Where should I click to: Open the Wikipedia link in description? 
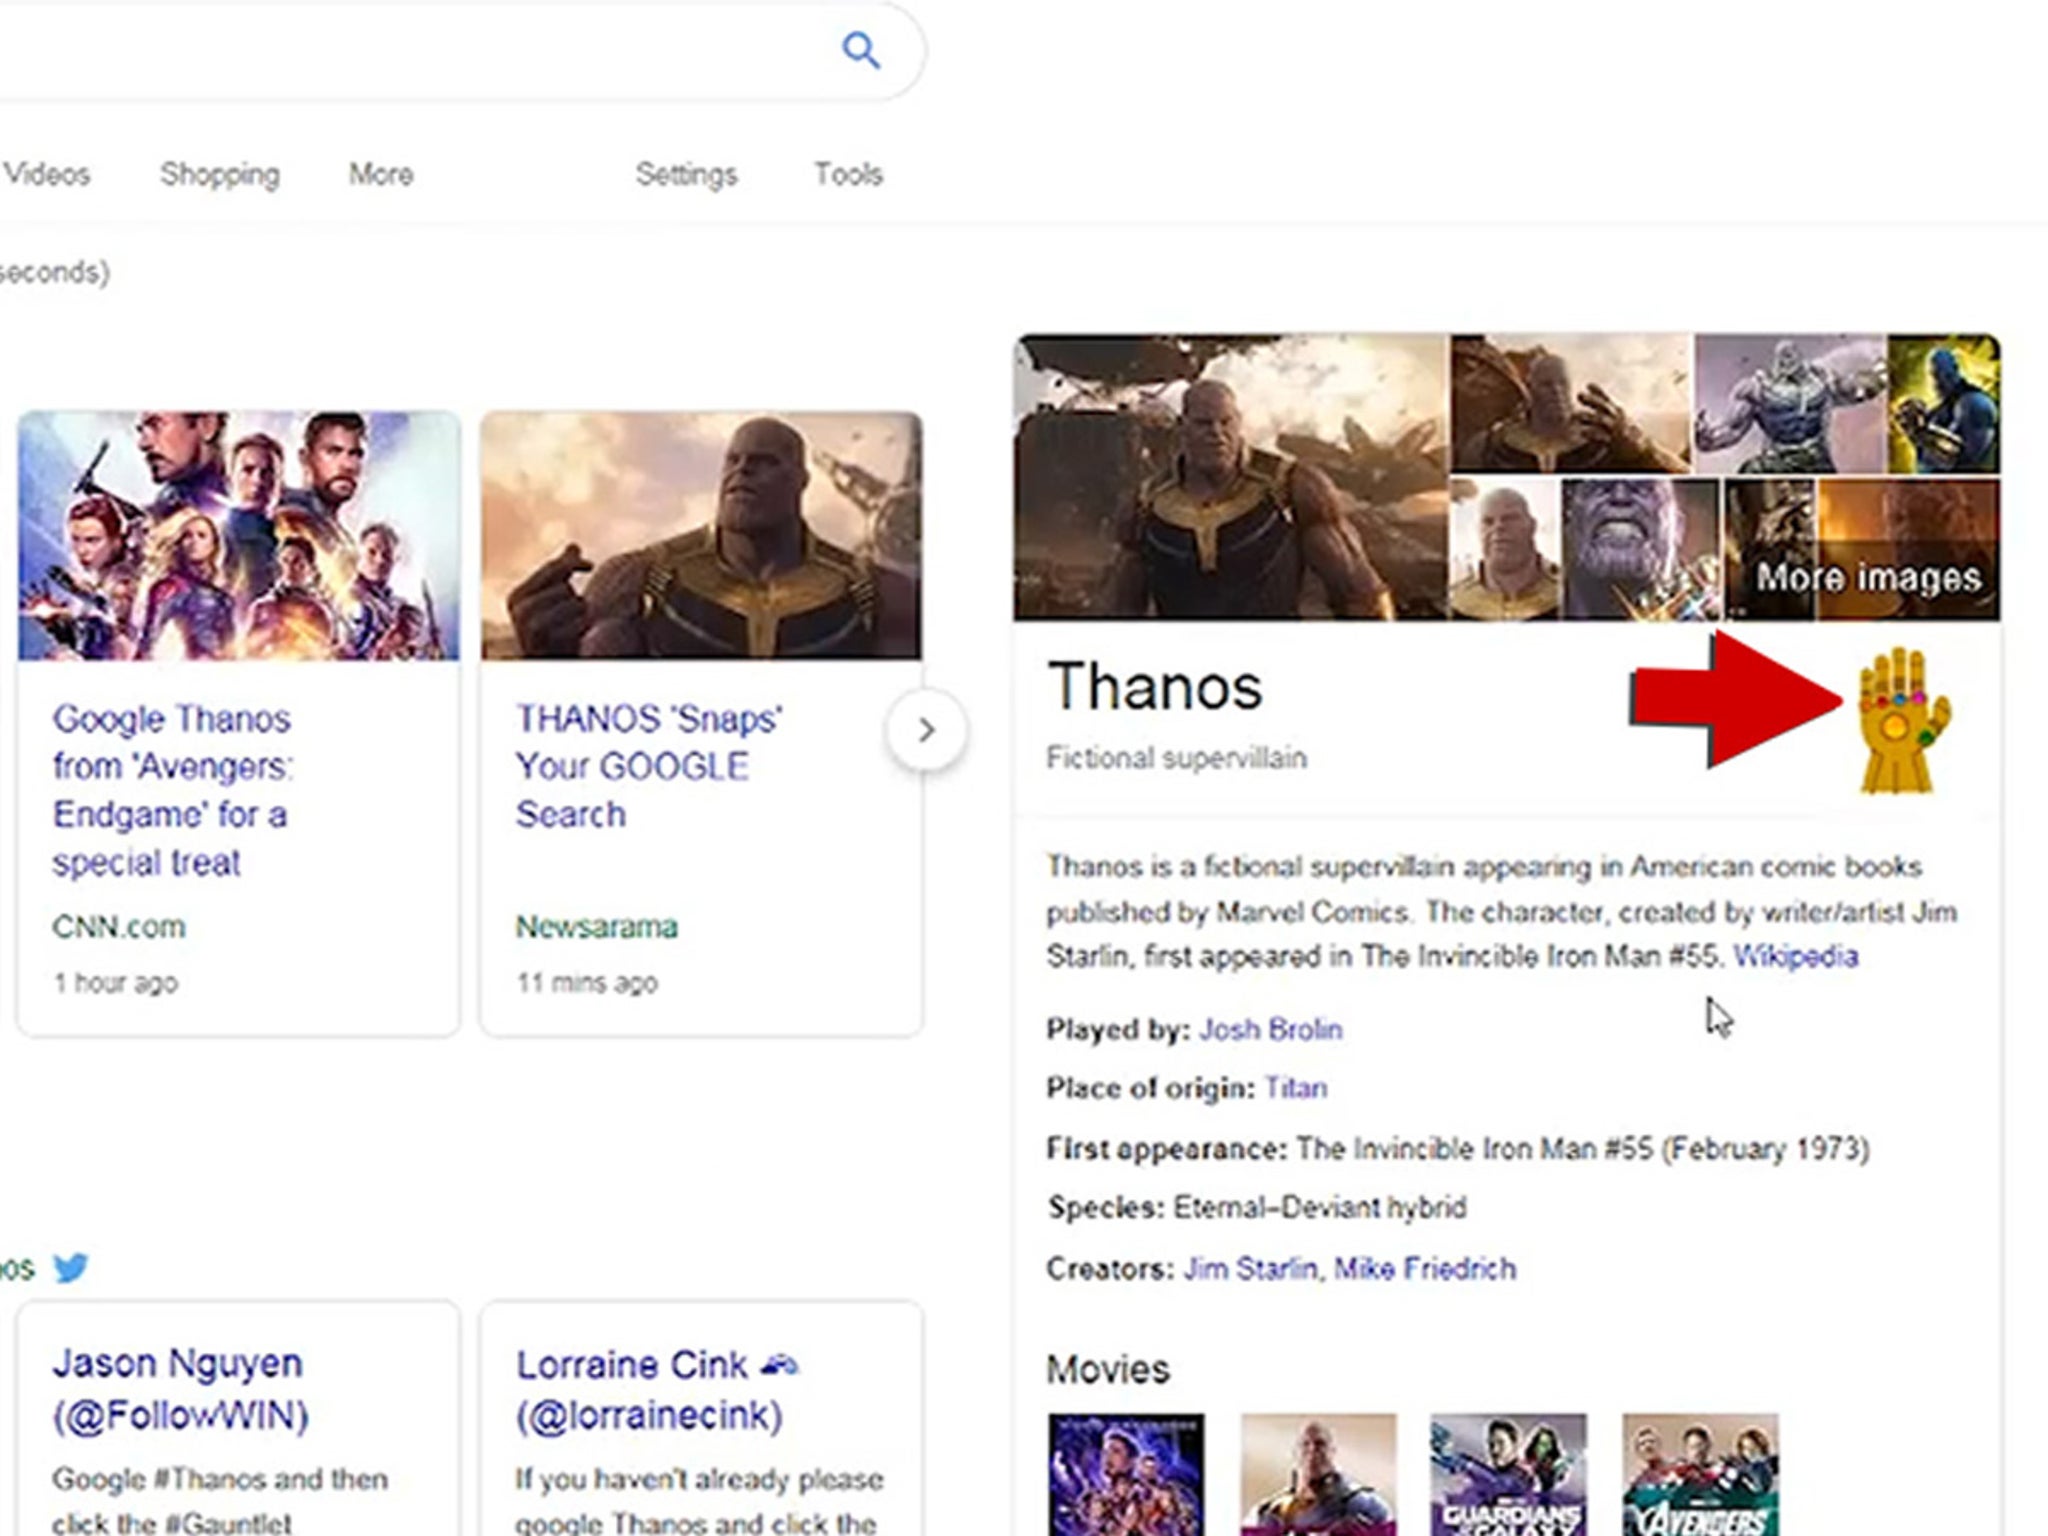[1795, 956]
